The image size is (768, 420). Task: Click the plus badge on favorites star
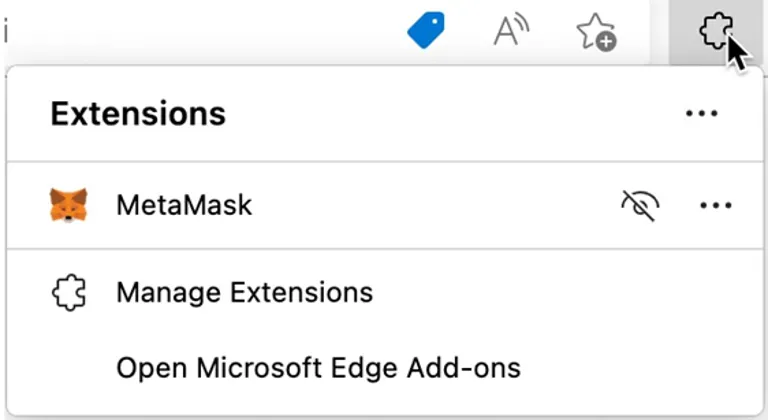pyautogui.click(x=607, y=42)
